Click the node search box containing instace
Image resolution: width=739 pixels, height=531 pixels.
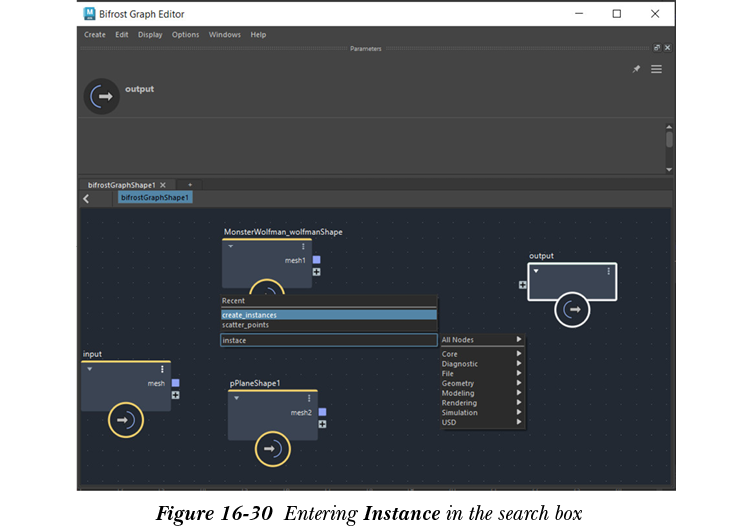328,340
